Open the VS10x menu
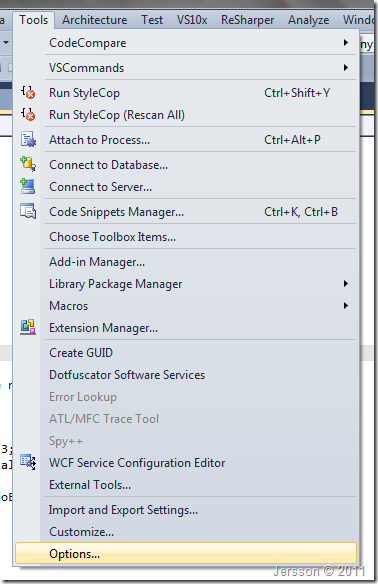 (x=192, y=20)
